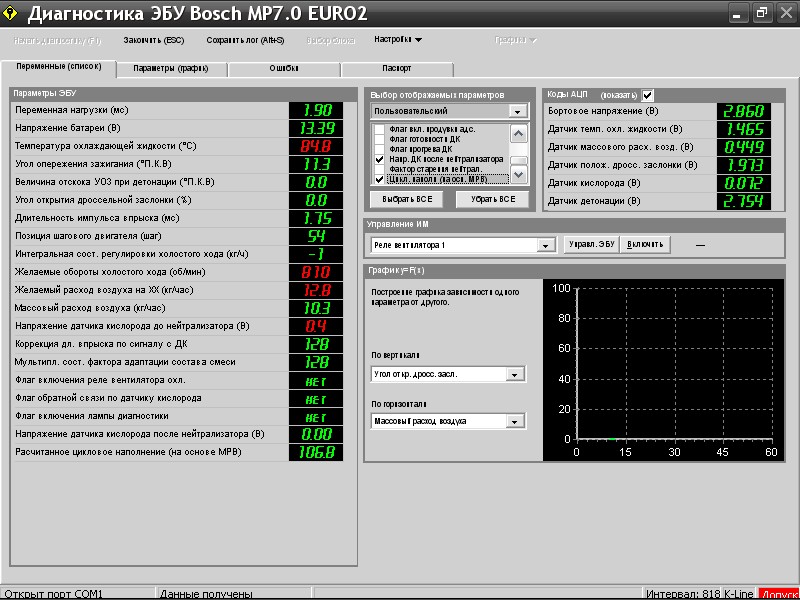Screen dimensions: 800x600
Task: Click Закончить (ESC) to stop diagnostics
Action: coord(154,40)
